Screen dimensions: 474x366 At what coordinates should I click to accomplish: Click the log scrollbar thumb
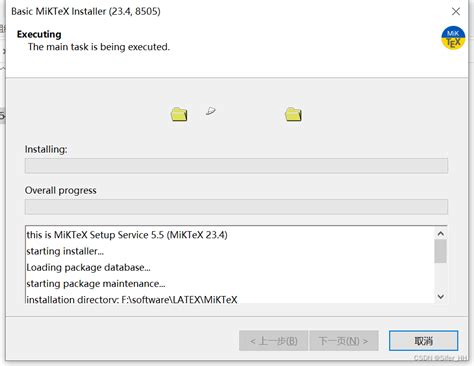point(441,251)
